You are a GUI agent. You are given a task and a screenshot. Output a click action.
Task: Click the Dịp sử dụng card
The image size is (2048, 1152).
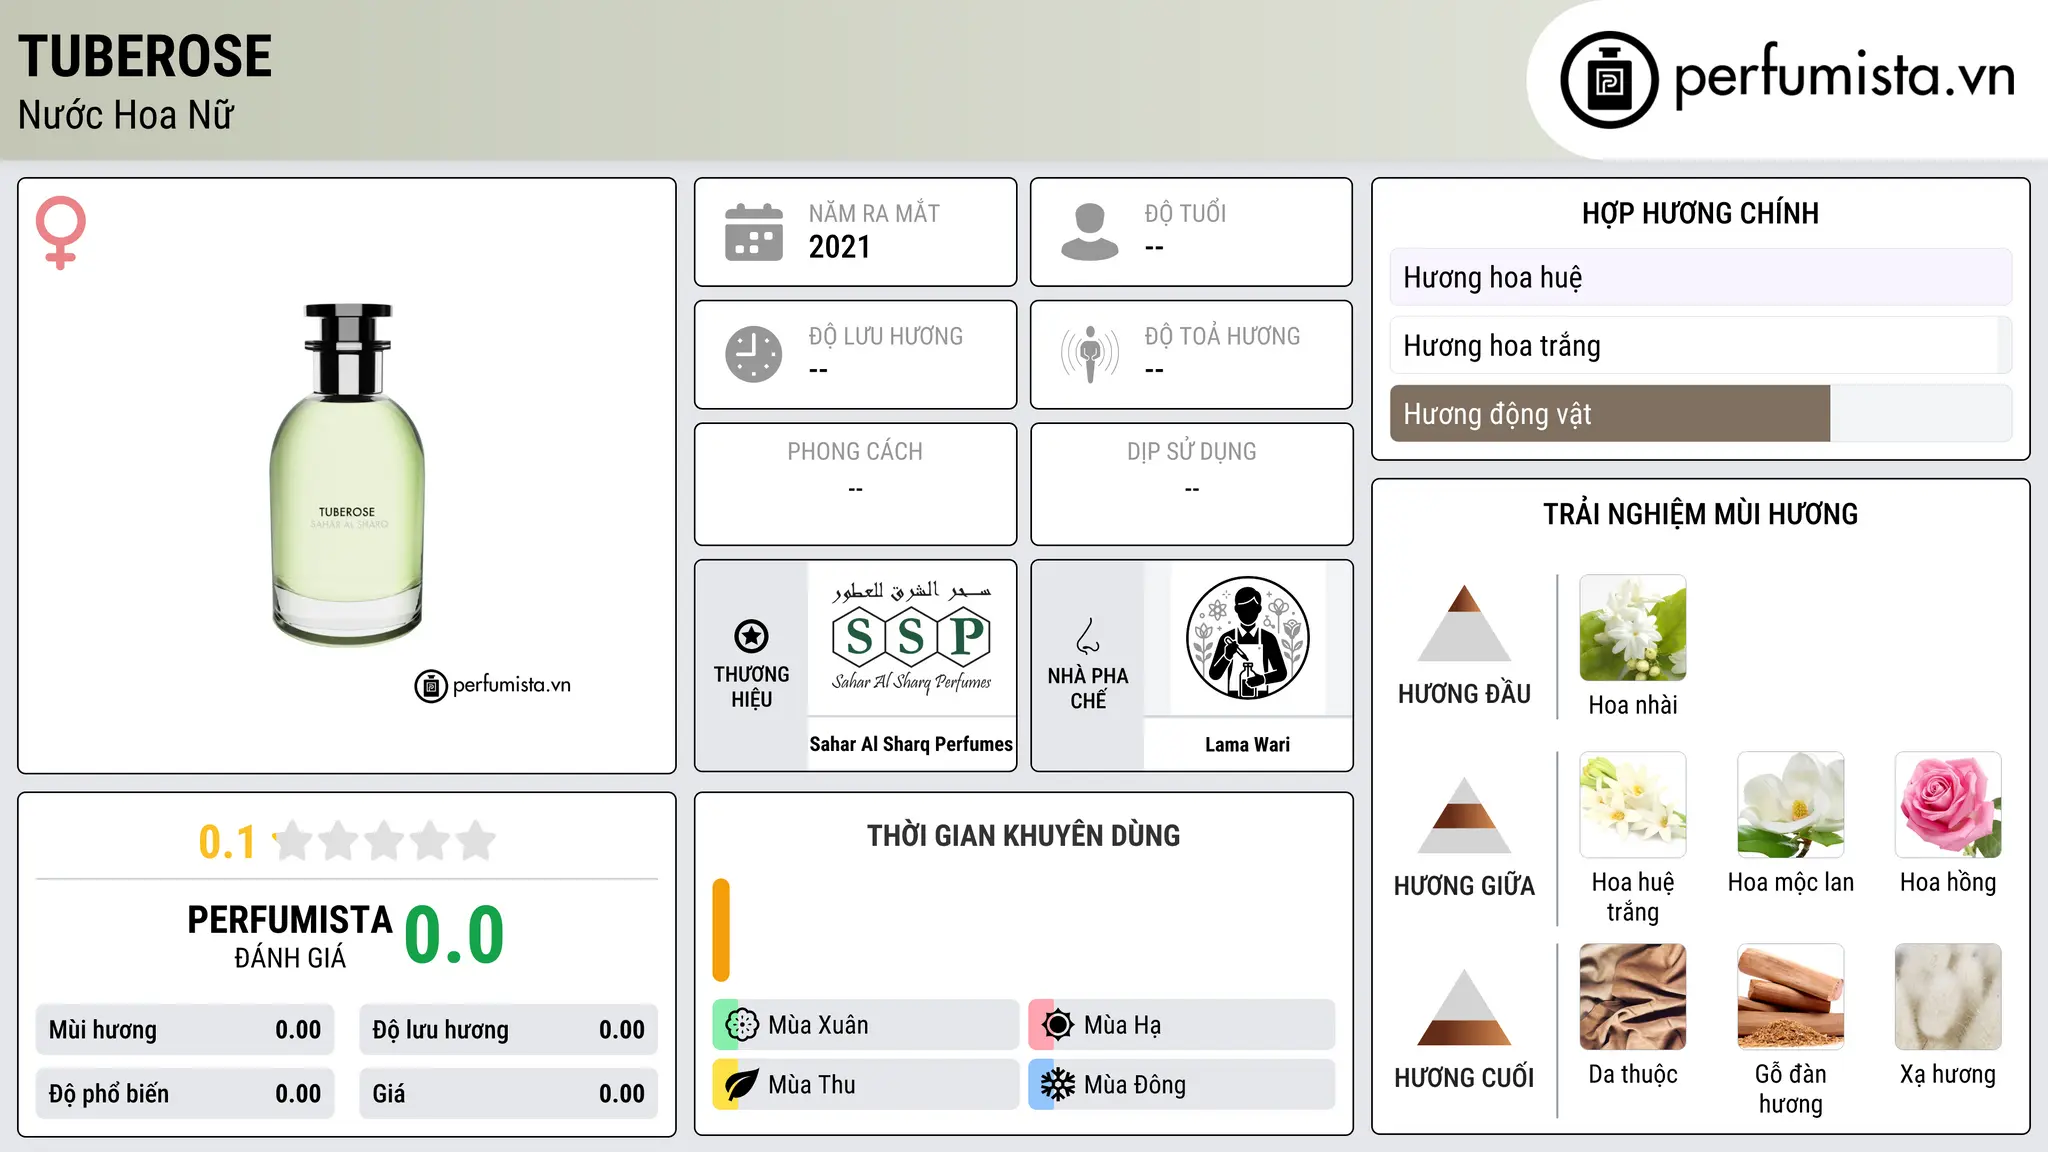(1192, 484)
